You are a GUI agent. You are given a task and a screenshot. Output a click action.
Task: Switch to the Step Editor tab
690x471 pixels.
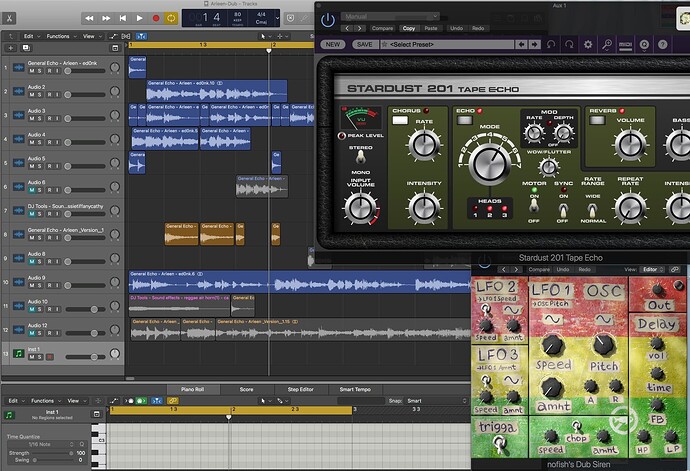301,390
